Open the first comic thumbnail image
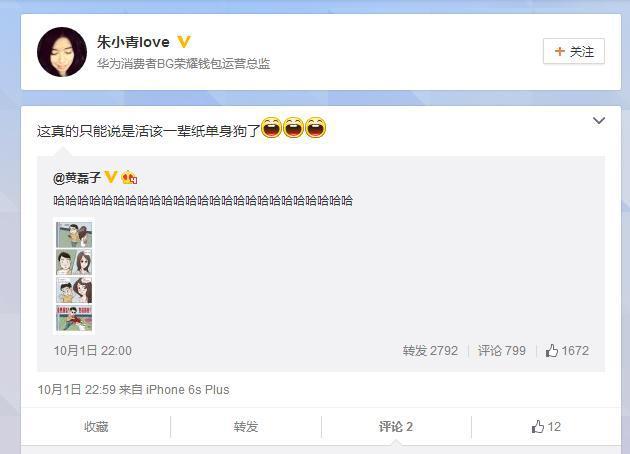The height and width of the screenshot is (454, 630). coord(74,235)
